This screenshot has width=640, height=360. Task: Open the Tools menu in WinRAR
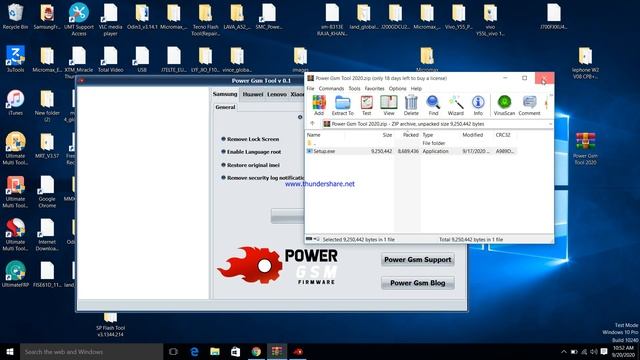354,89
